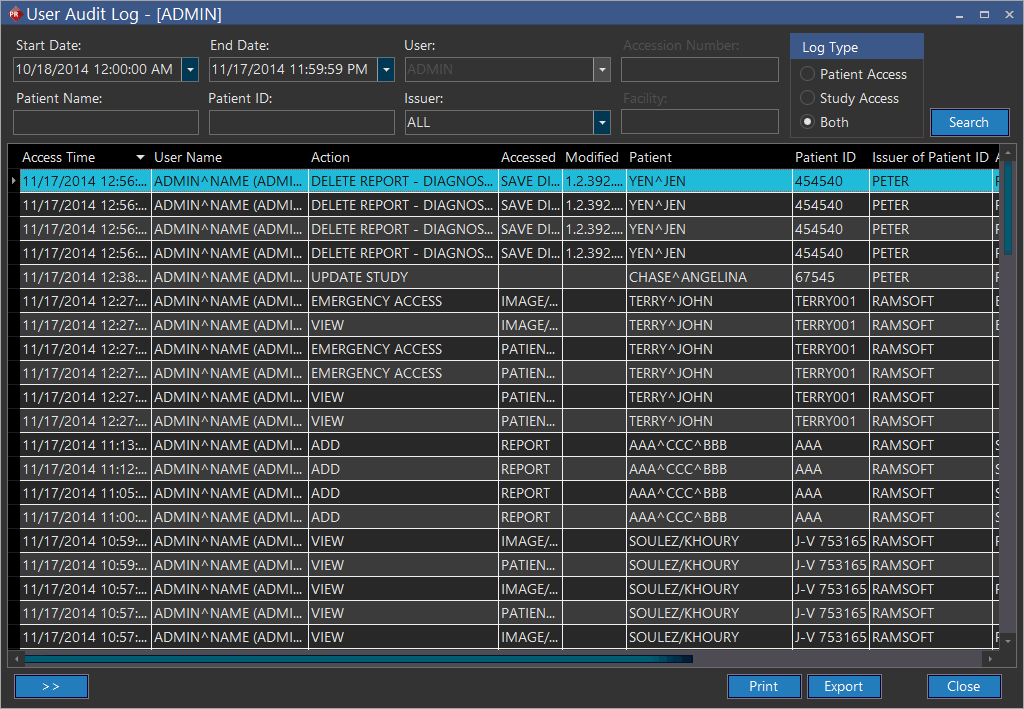
Task: Click the Print button
Action: coord(763,686)
